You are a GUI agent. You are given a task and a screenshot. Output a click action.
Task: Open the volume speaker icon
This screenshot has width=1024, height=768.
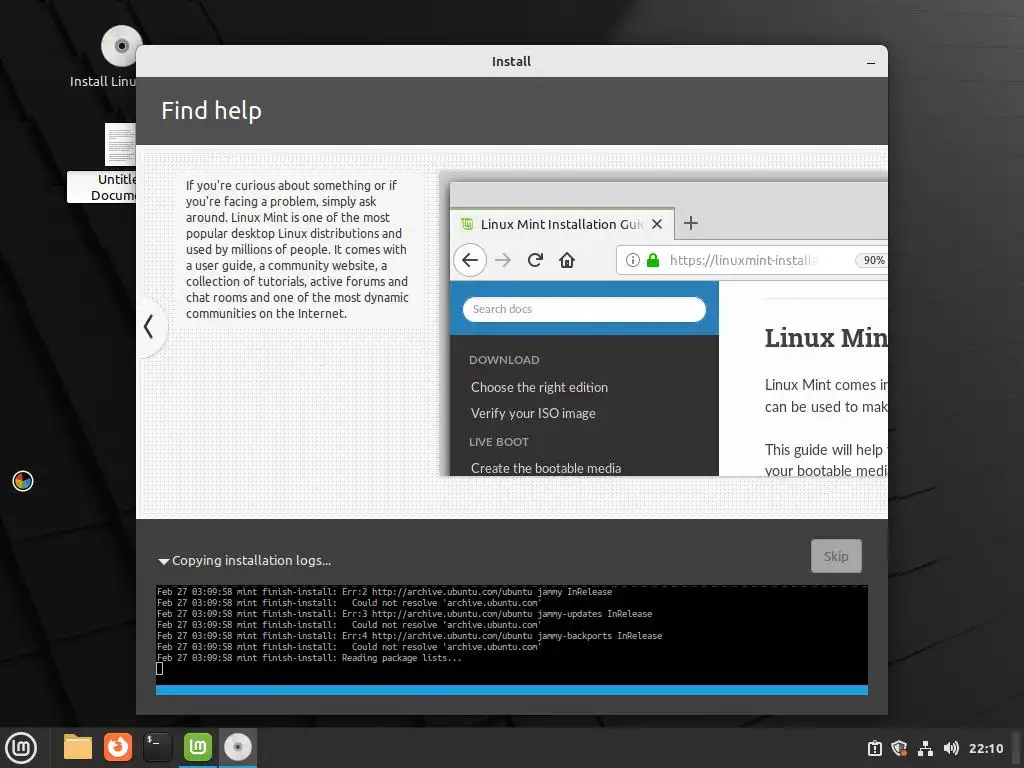coord(951,748)
